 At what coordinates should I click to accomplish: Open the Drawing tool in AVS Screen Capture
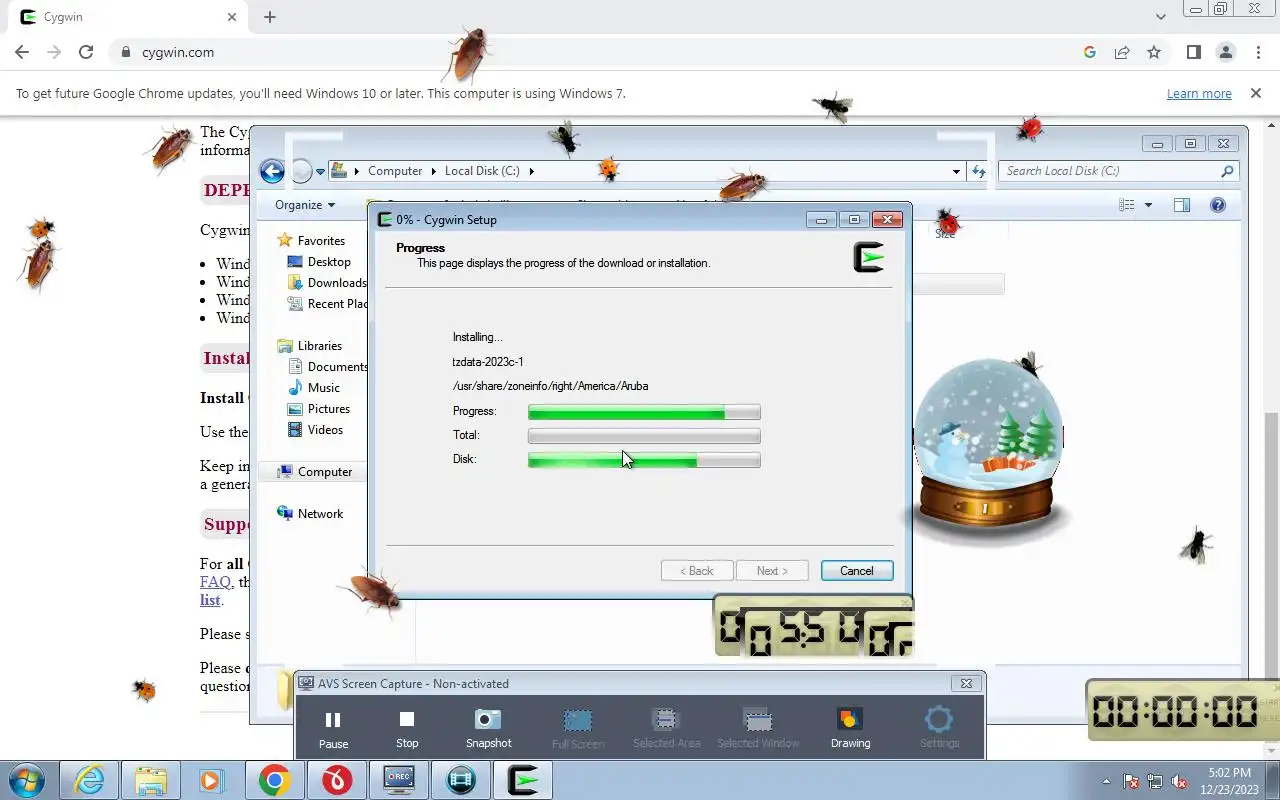click(x=850, y=729)
